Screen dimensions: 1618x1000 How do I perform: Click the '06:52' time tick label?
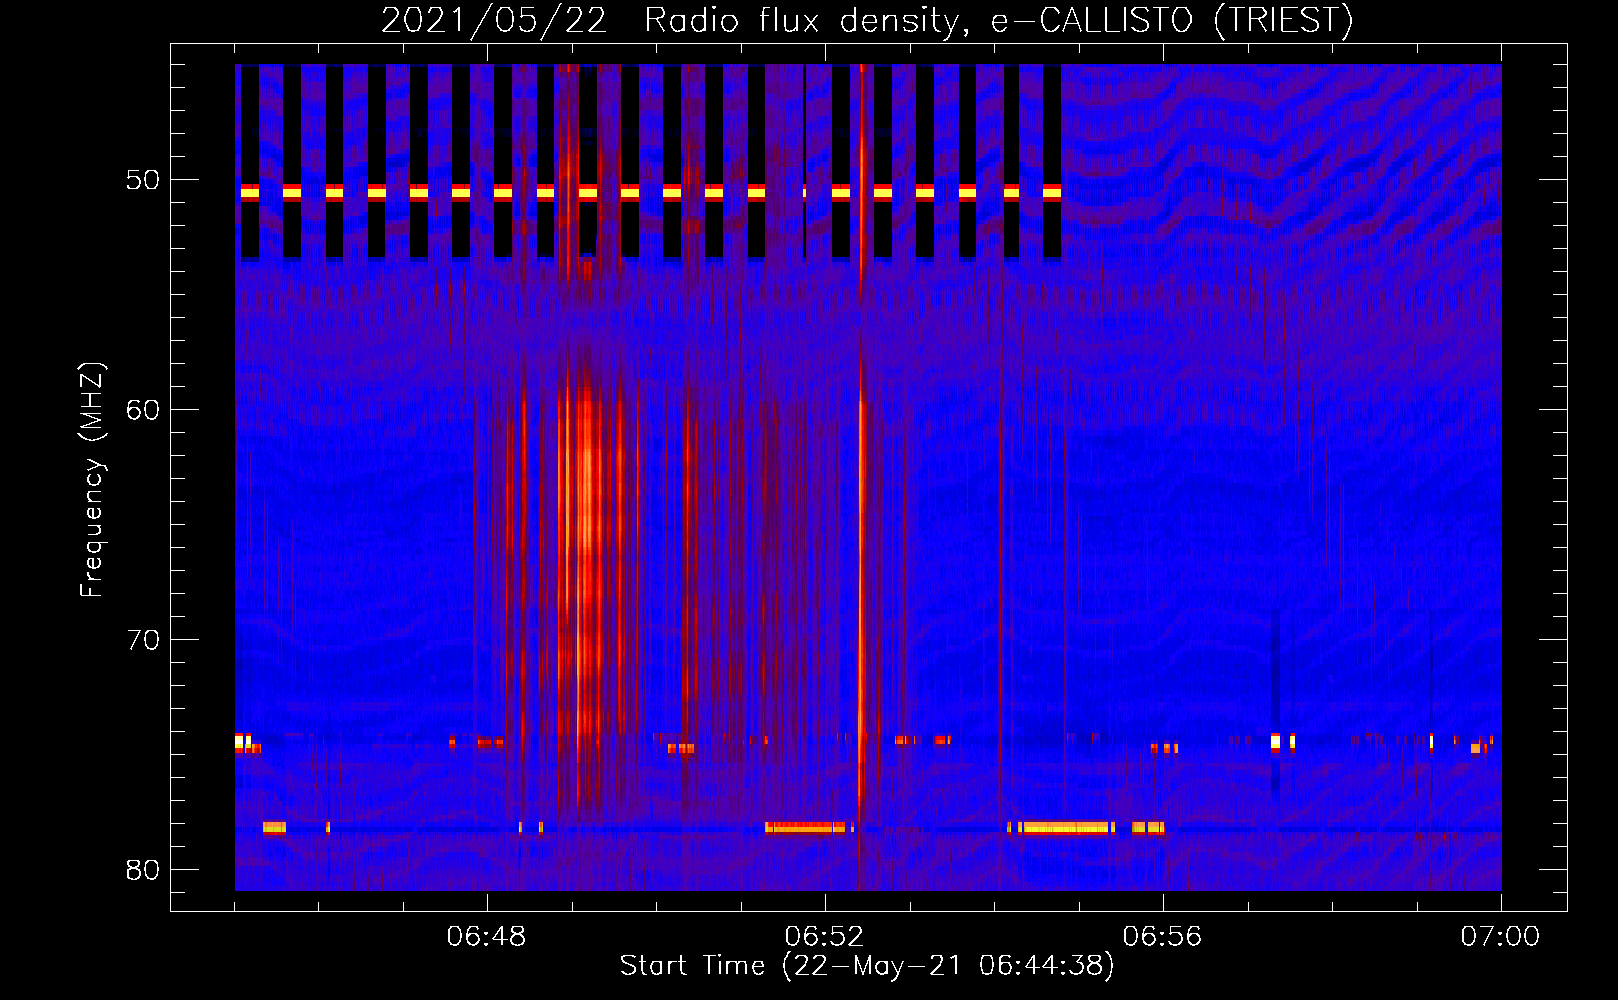point(825,937)
